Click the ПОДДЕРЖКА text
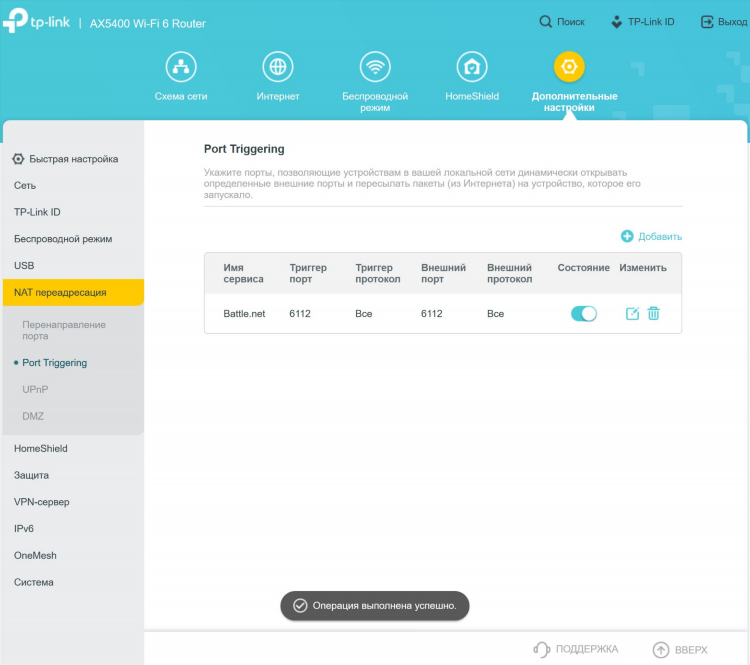Screen dimensions: 750x665 pos(587,649)
